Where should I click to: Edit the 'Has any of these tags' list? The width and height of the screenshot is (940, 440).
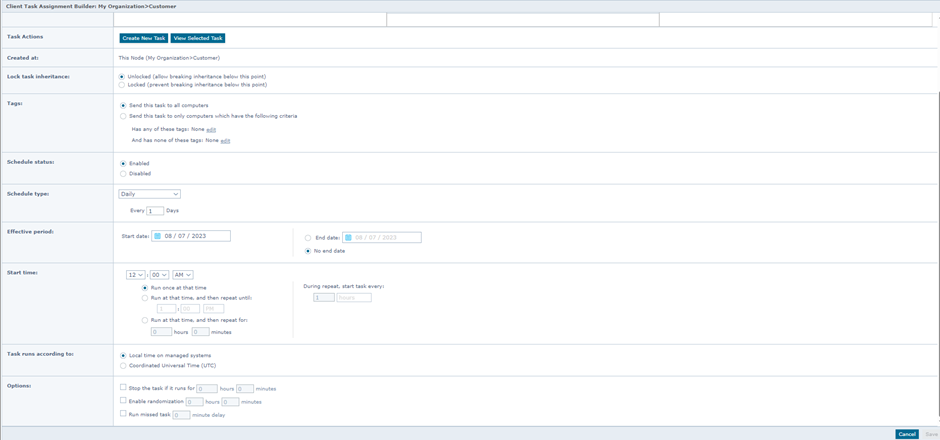tap(211, 129)
